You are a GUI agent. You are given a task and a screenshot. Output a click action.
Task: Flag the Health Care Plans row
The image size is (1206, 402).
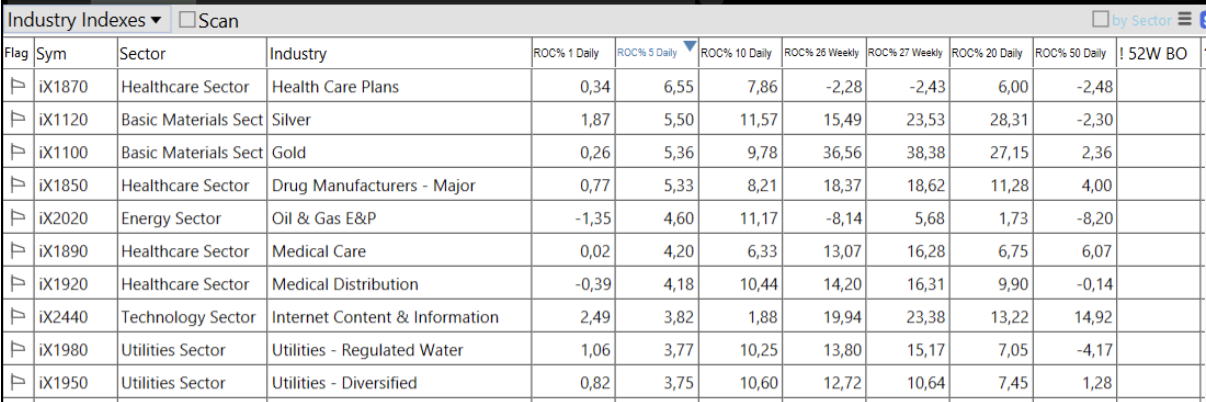(x=16, y=87)
